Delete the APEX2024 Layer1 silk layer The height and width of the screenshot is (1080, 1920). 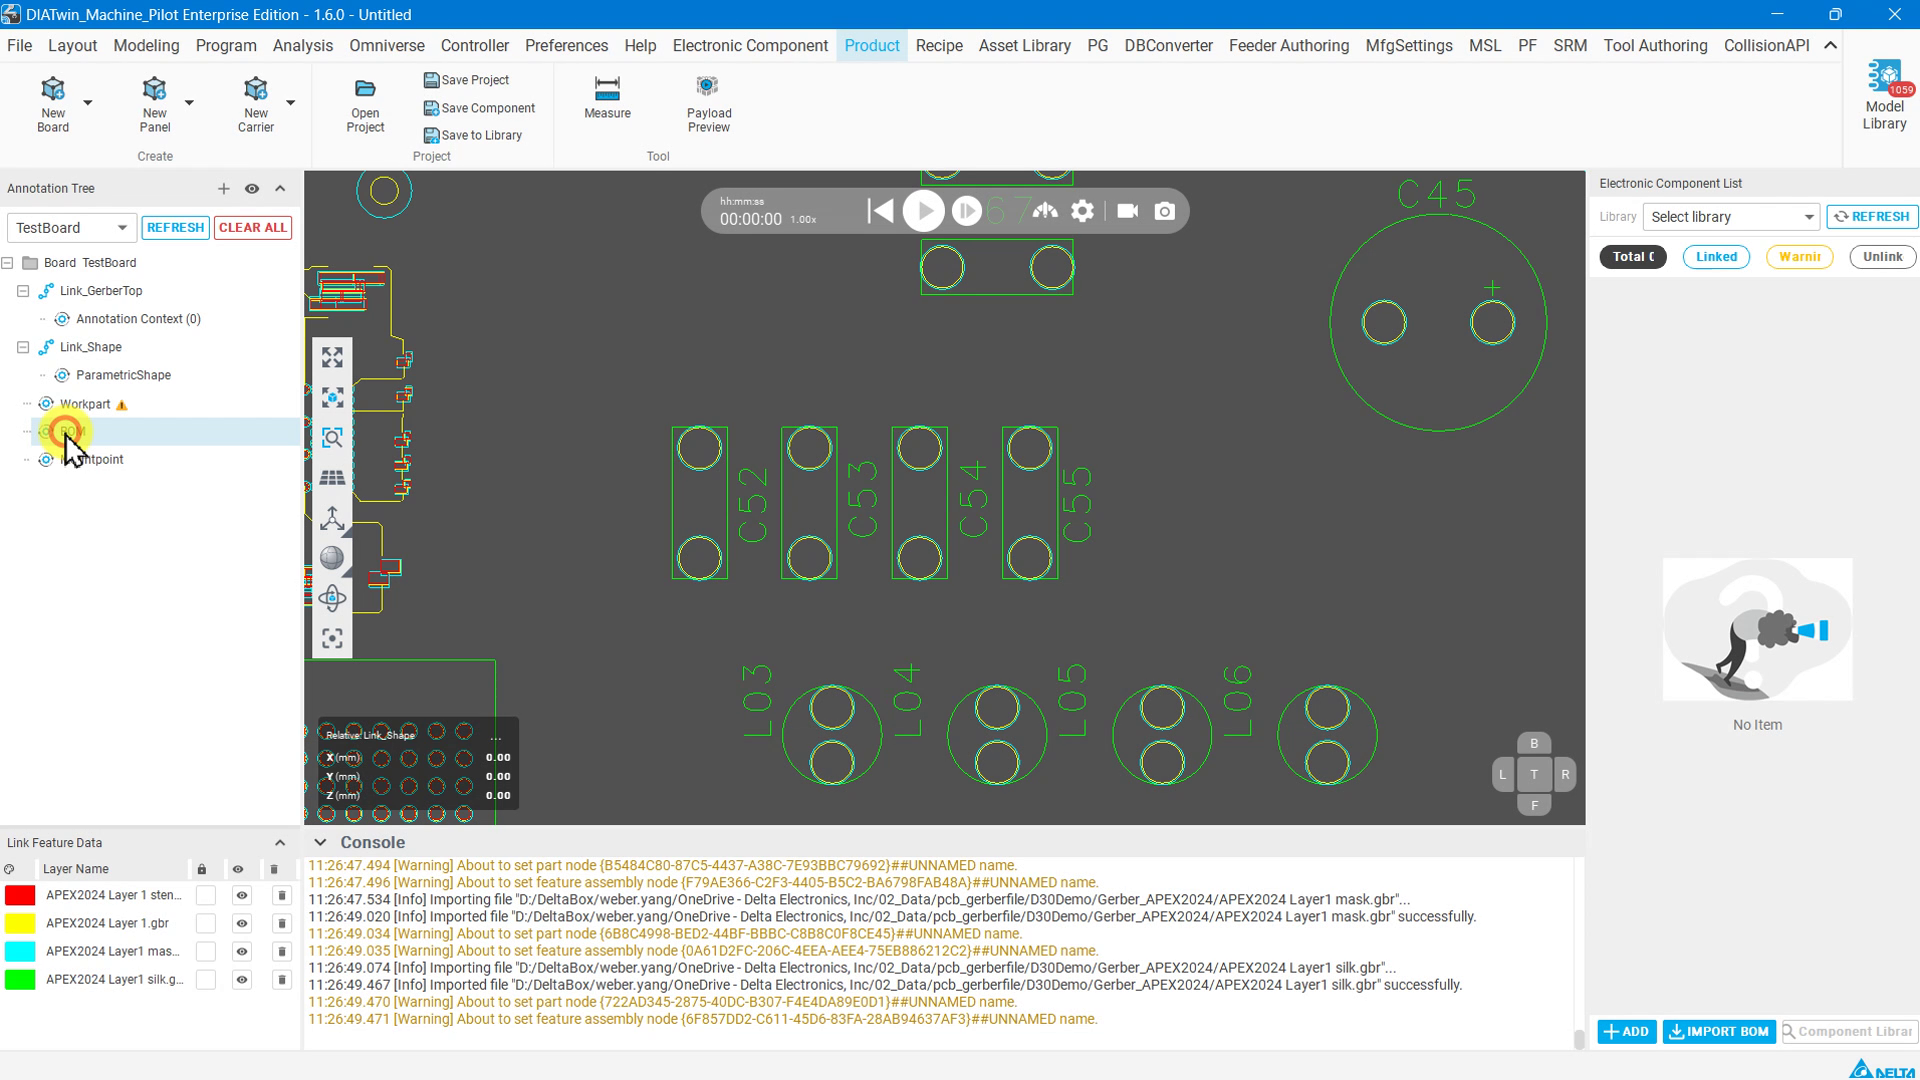pos(281,979)
